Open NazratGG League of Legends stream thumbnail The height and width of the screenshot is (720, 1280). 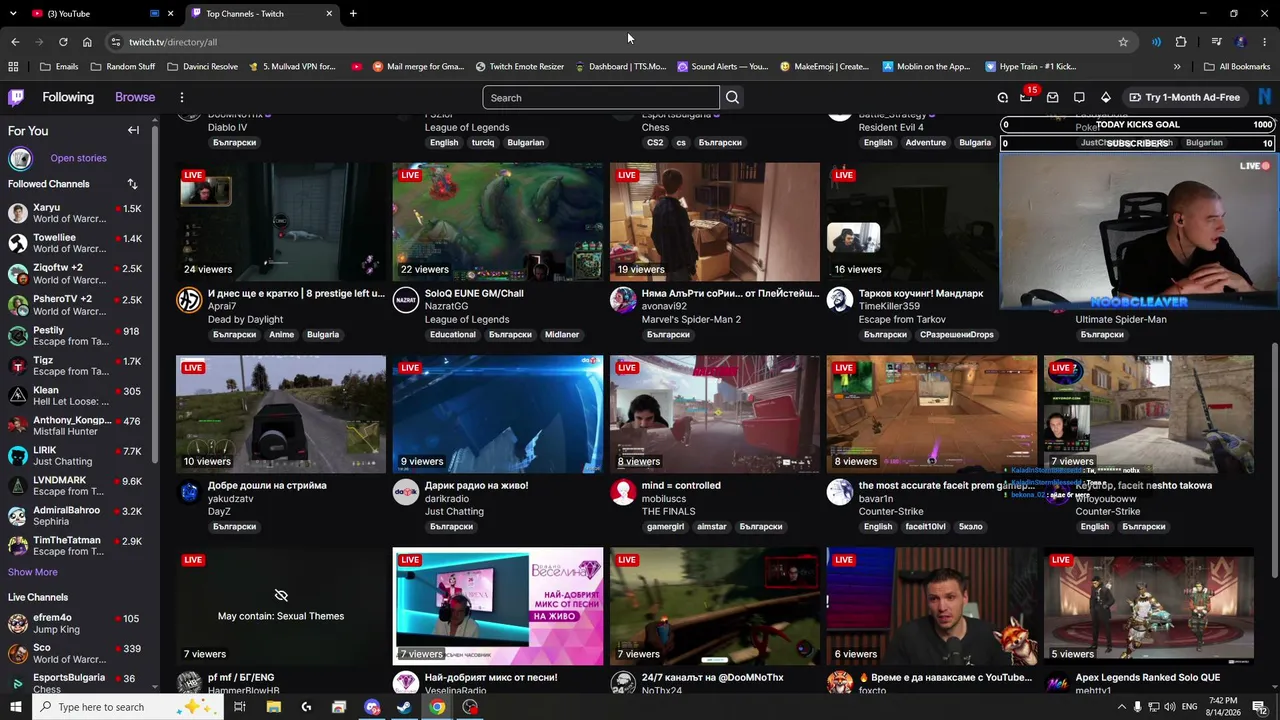(498, 222)
